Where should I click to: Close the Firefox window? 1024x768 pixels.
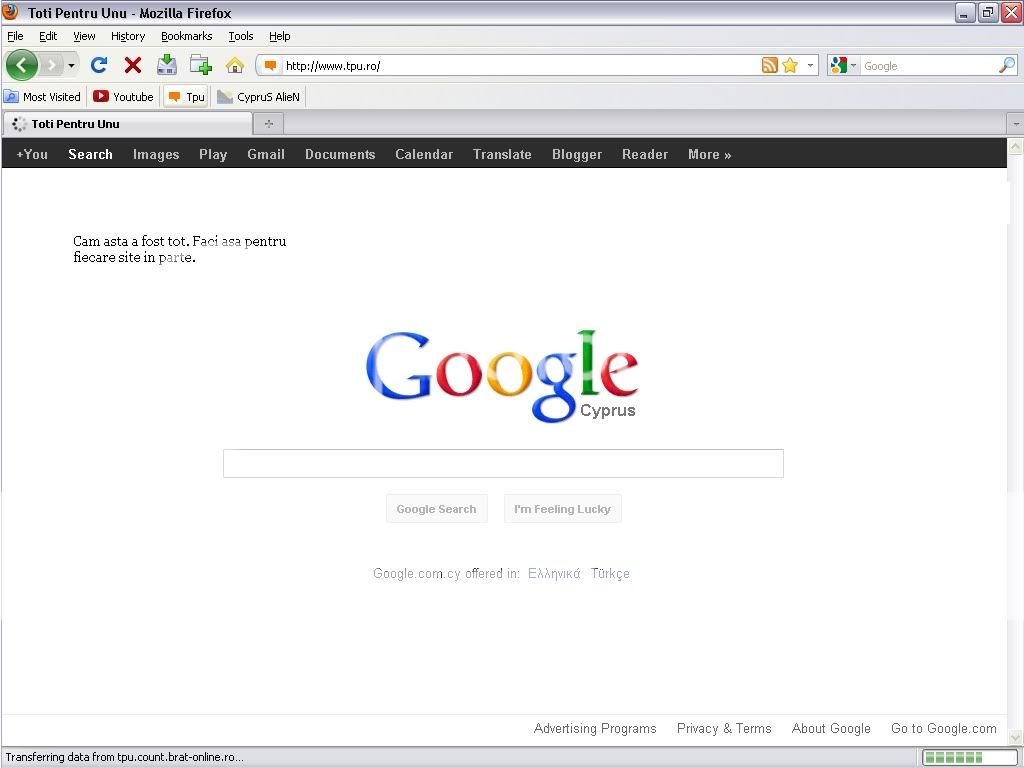[1011, 12]
